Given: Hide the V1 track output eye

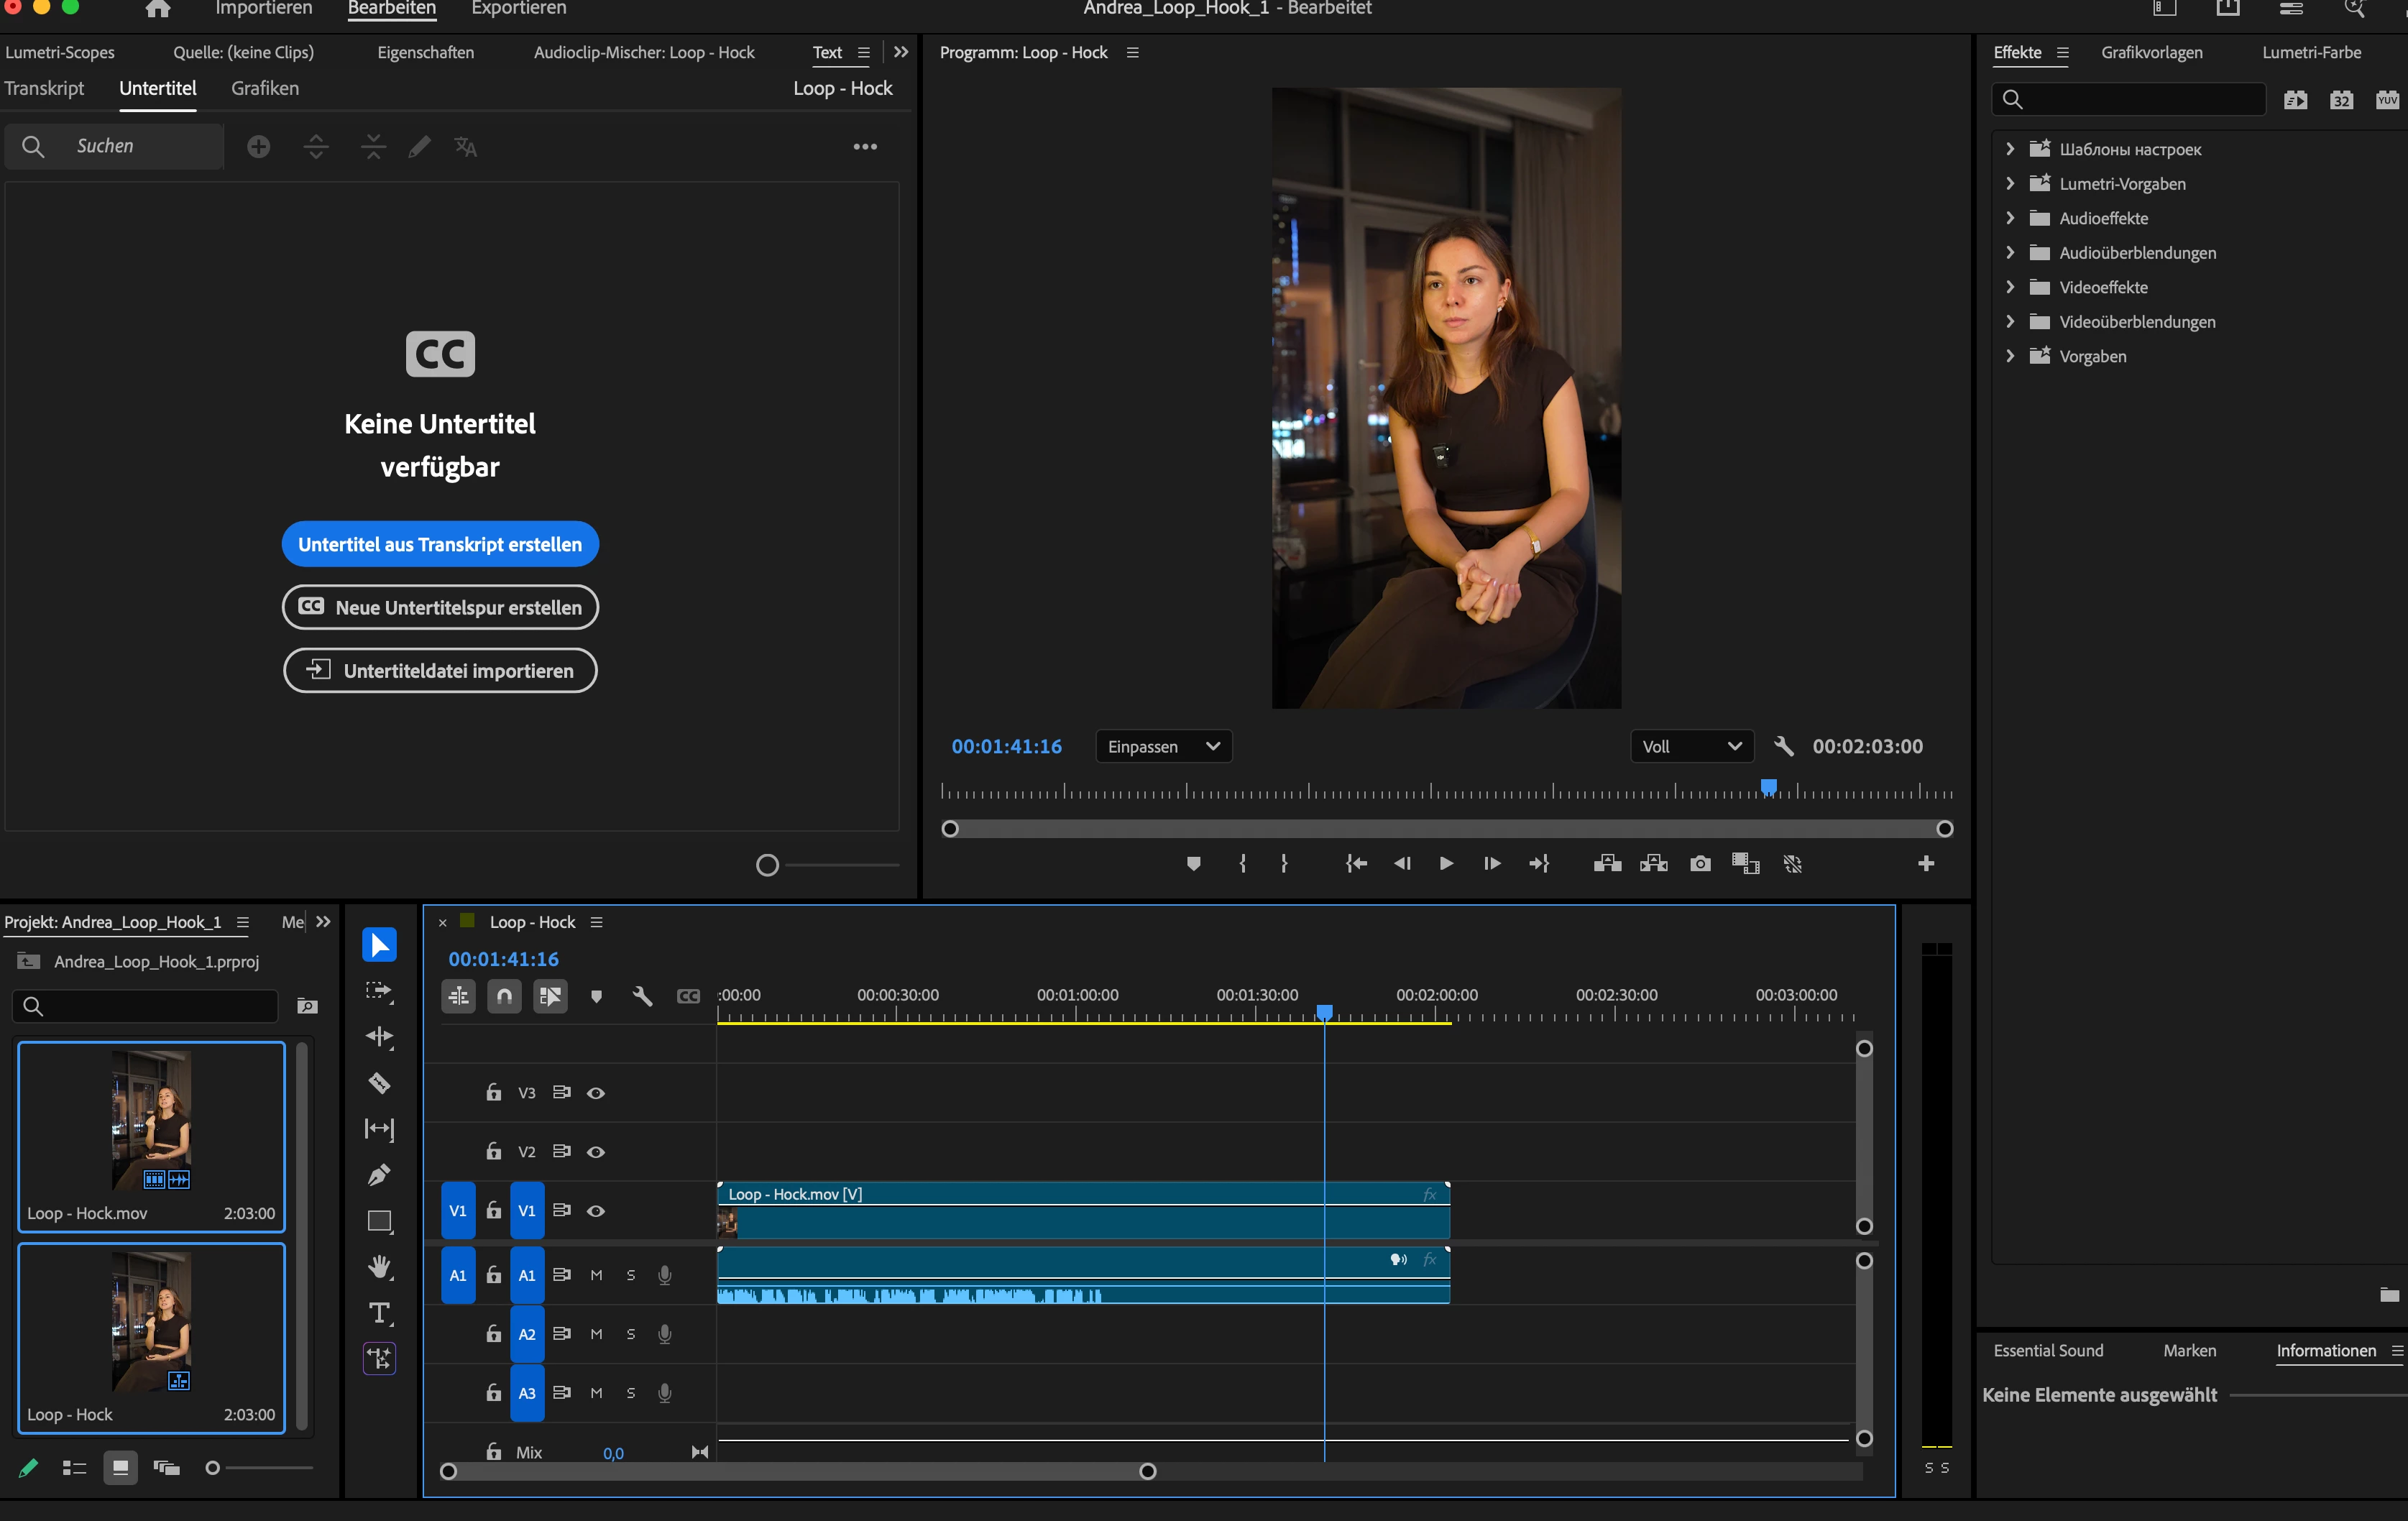Looking at the screenshot, I should [596, 1211].
